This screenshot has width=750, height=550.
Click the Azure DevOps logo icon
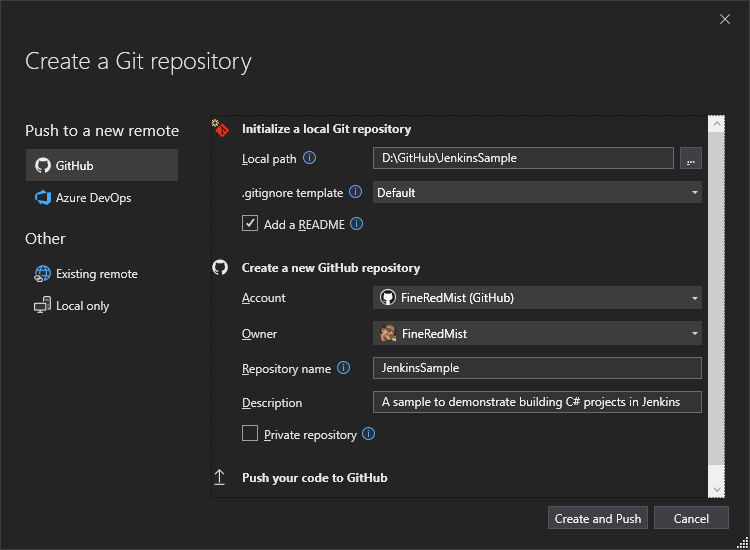(43, 198)
